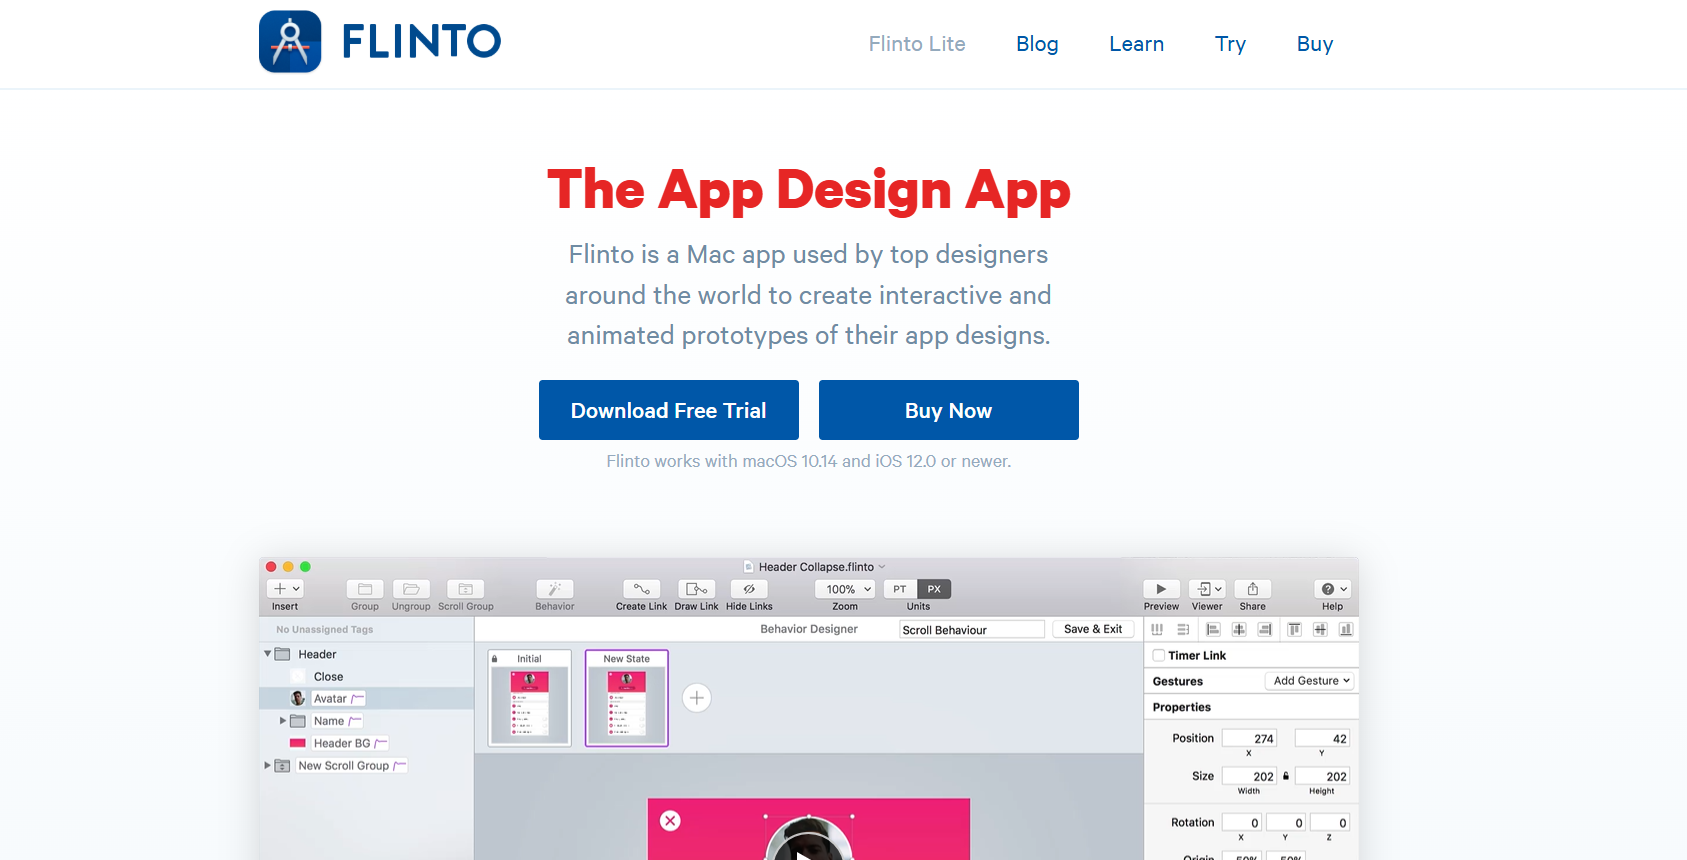The height and width of the screenshot is (860, 1687).
Task: Click the Rotation Y field
Action: 1286,822
